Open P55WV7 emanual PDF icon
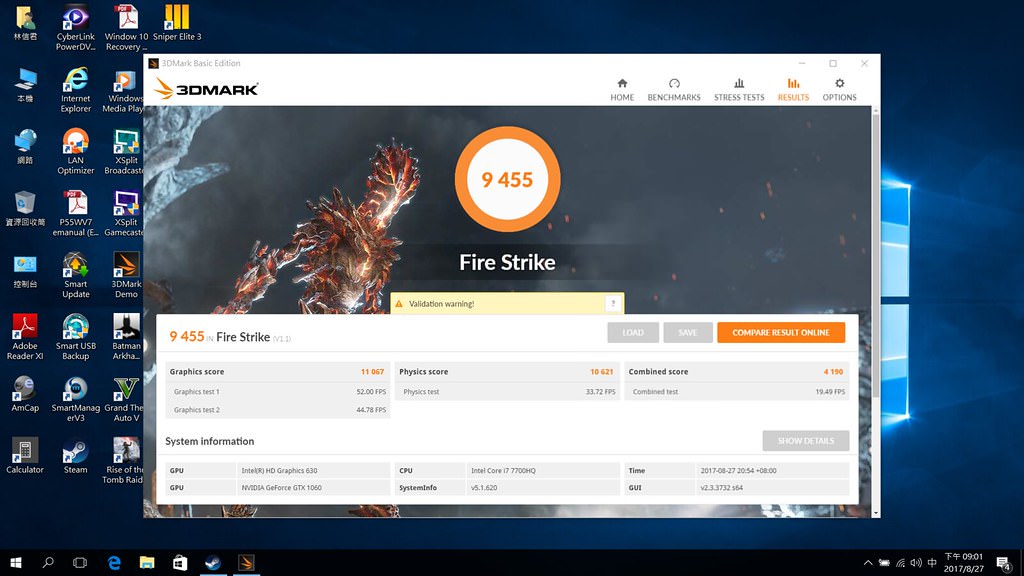This screenshot has height=576, width=1024. [76, 214]
